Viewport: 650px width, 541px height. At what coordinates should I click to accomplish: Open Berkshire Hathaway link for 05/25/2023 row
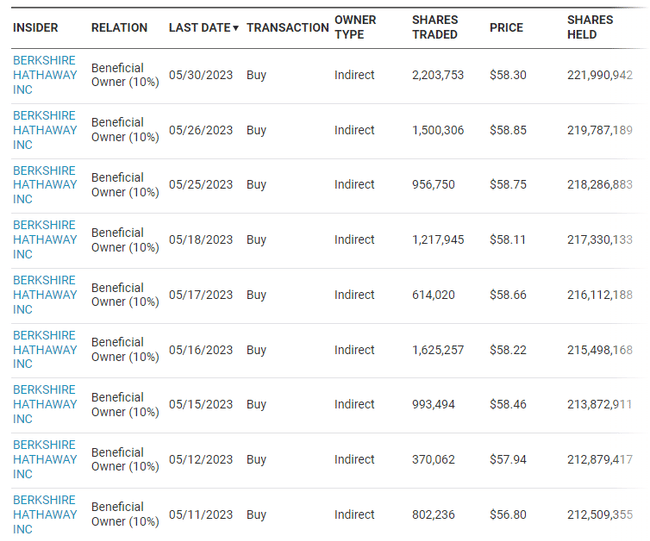click(45, 185)
